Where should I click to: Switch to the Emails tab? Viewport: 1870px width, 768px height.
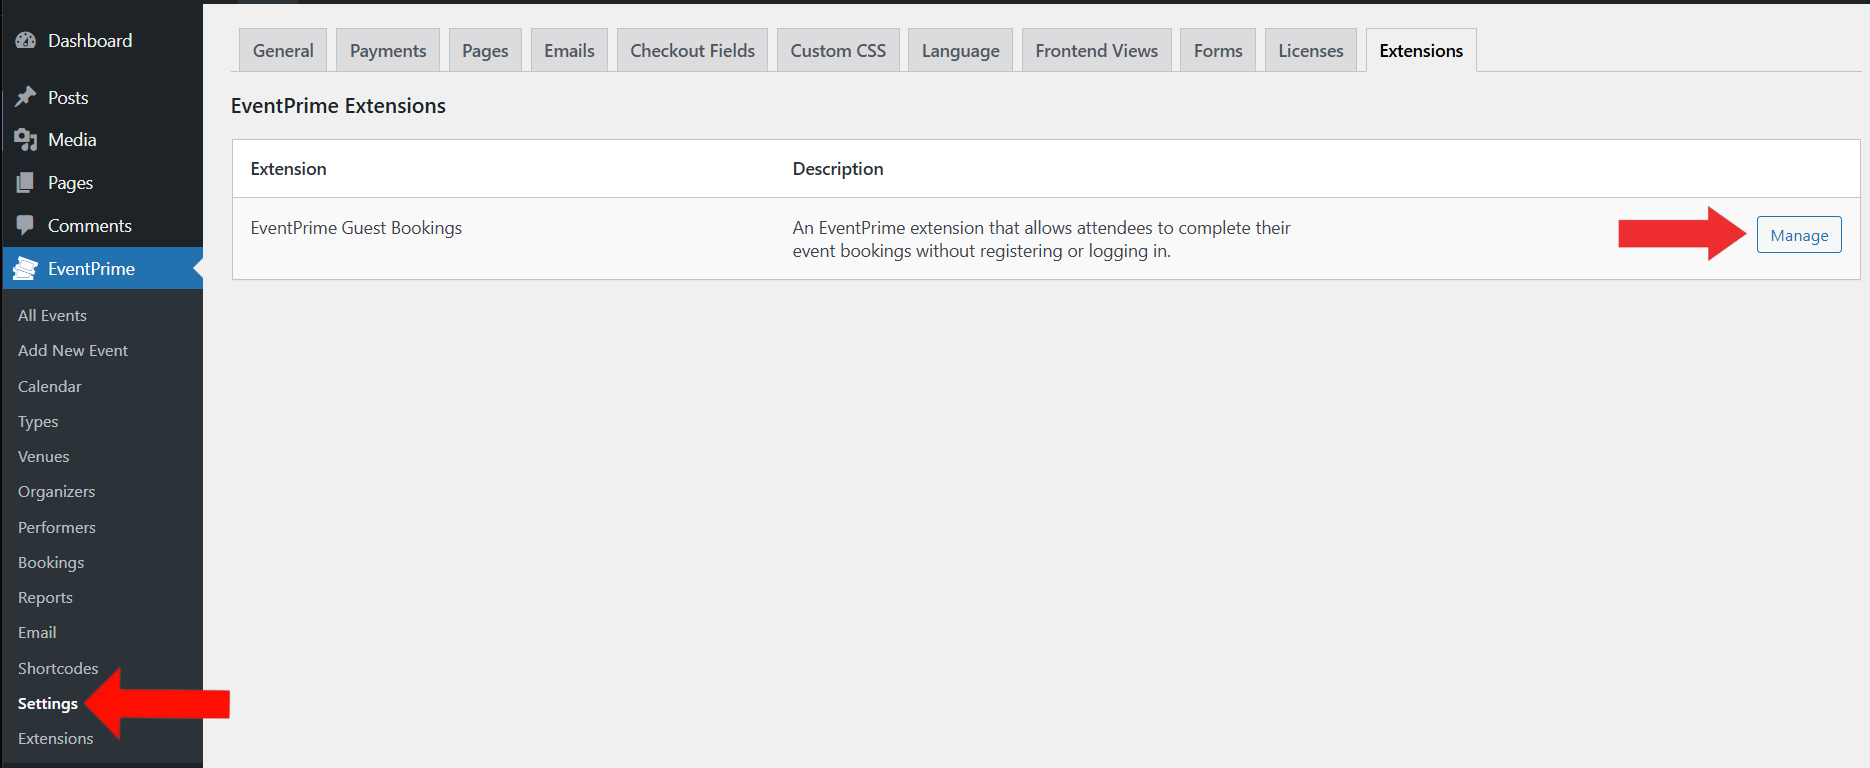click(569, 51)
